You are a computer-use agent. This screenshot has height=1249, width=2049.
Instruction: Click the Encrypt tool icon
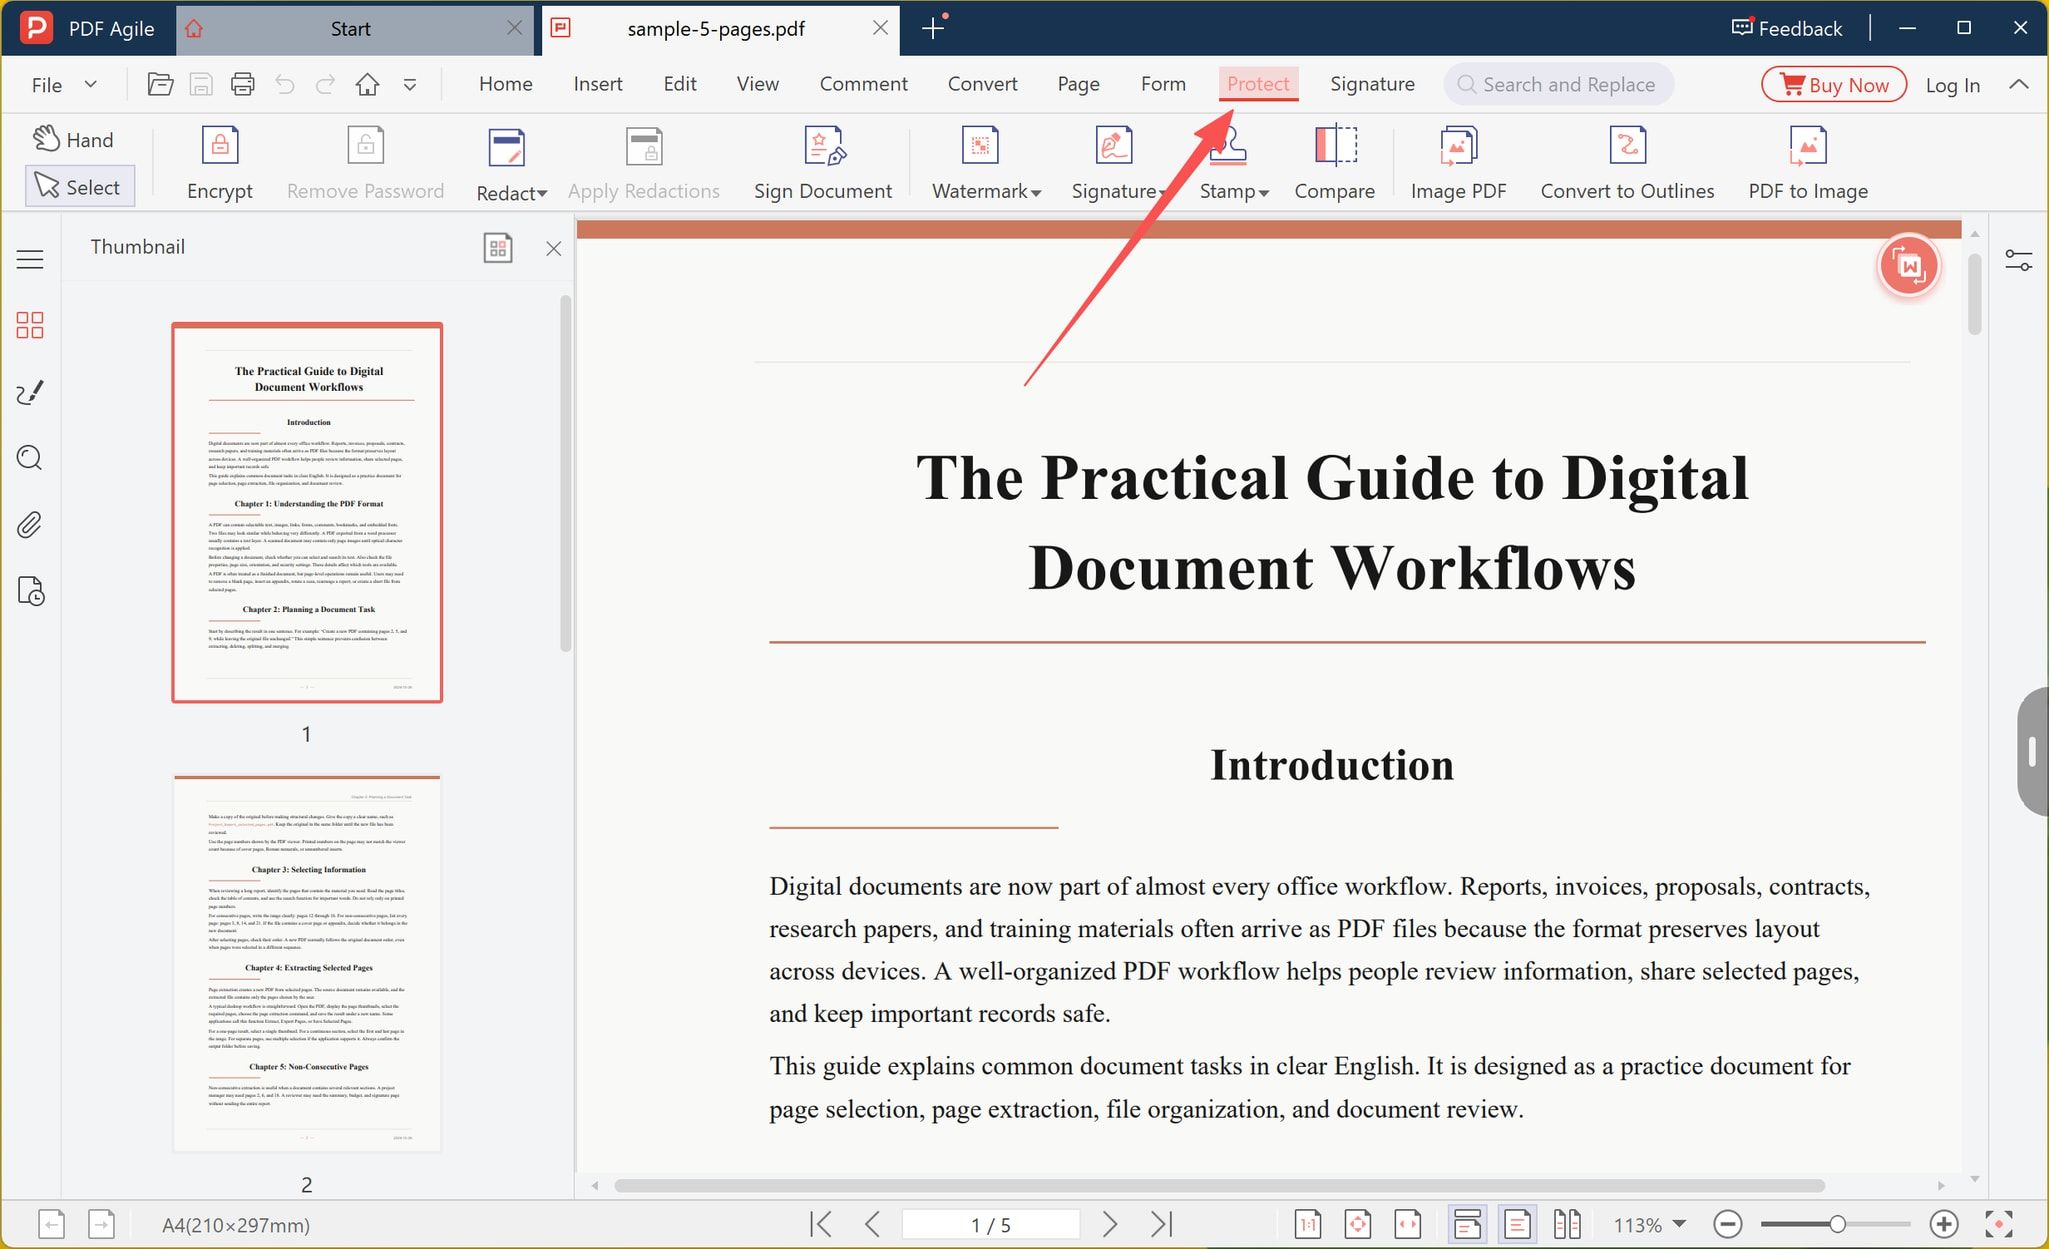[220, 146]
